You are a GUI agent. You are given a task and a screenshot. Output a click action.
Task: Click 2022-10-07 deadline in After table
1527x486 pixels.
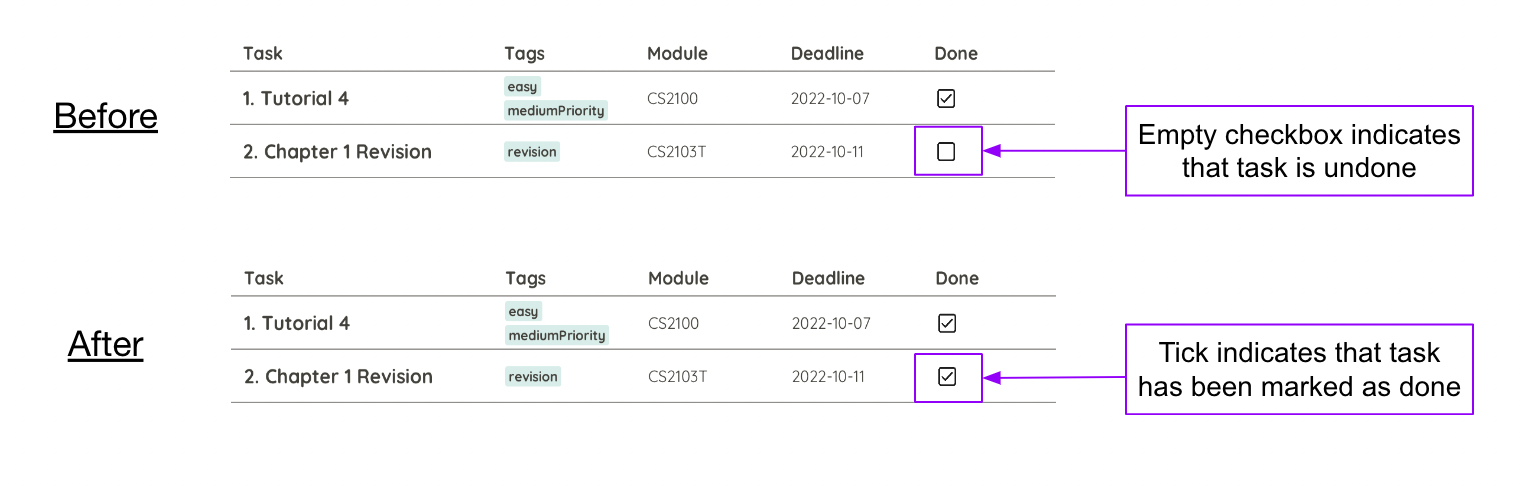[x=831, y=324]
